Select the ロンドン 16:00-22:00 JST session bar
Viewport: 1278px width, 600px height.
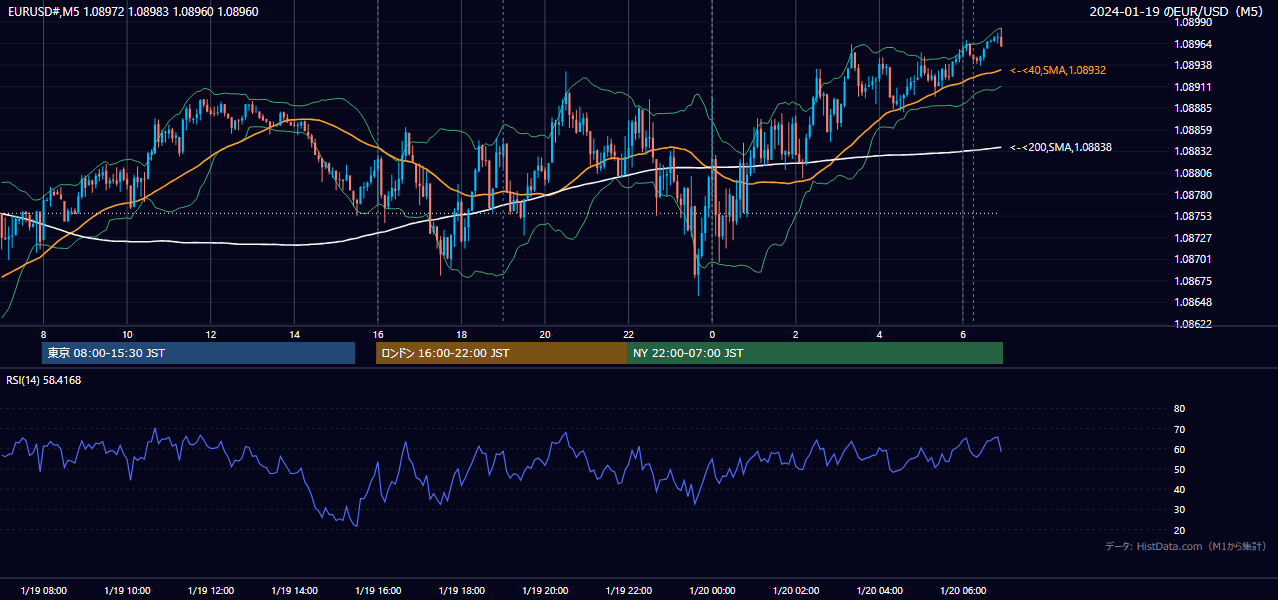tap(501, 353)
